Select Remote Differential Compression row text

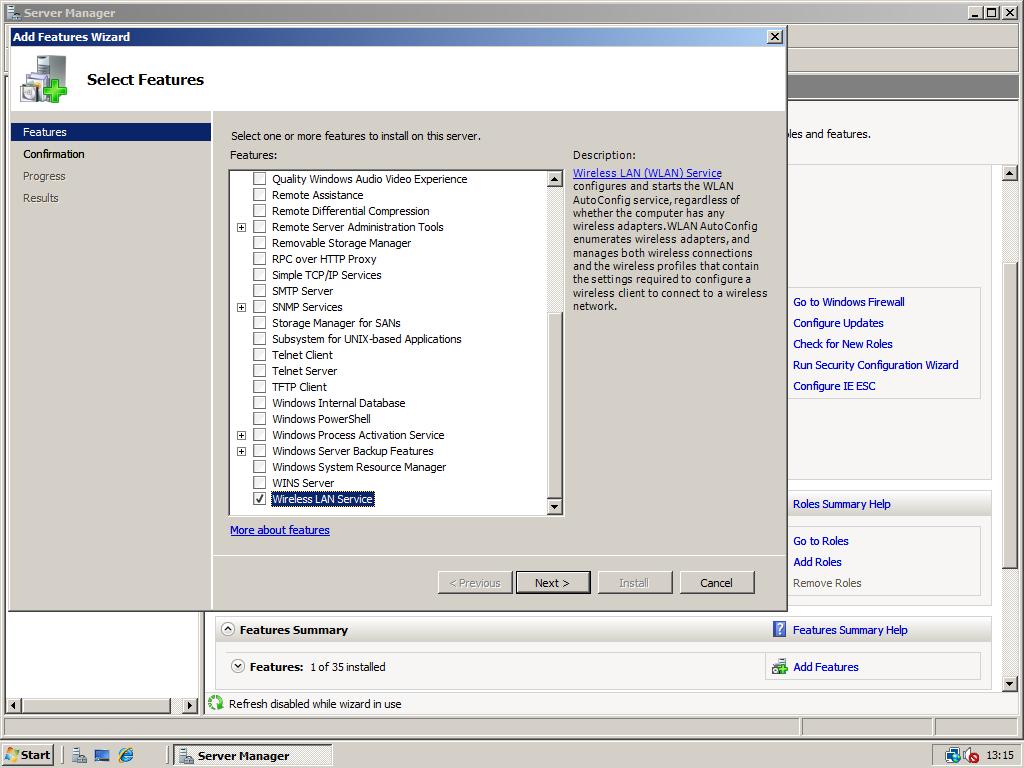coord(351,211)
